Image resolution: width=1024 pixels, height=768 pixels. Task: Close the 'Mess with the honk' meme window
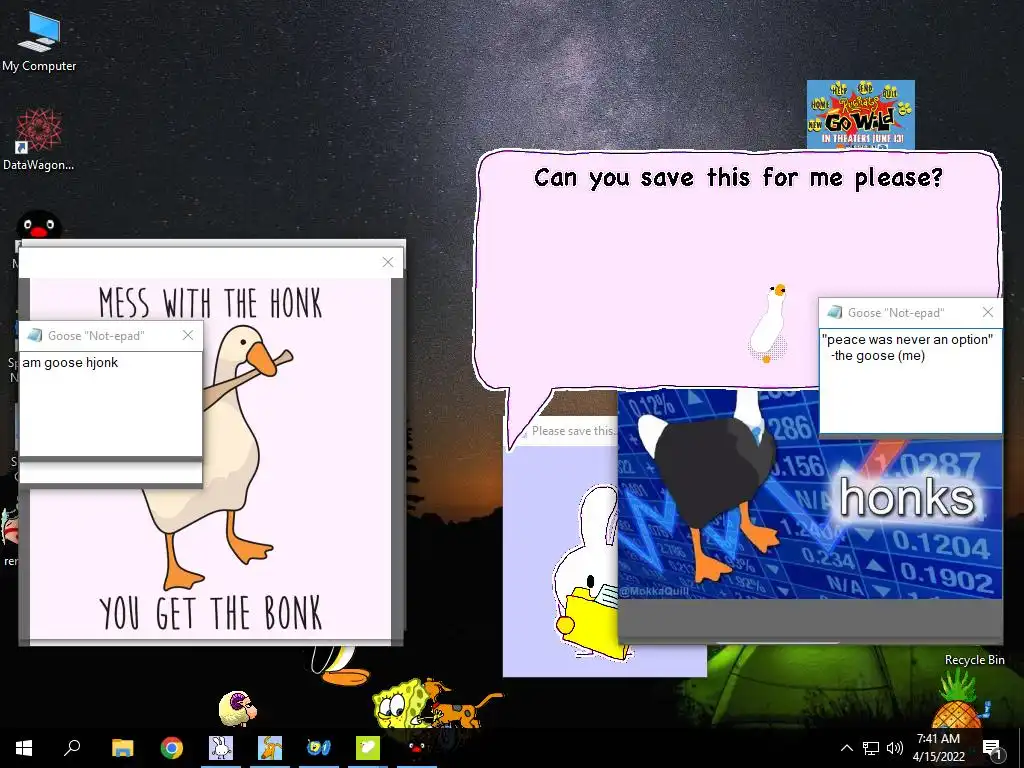[x=388, y=262]
